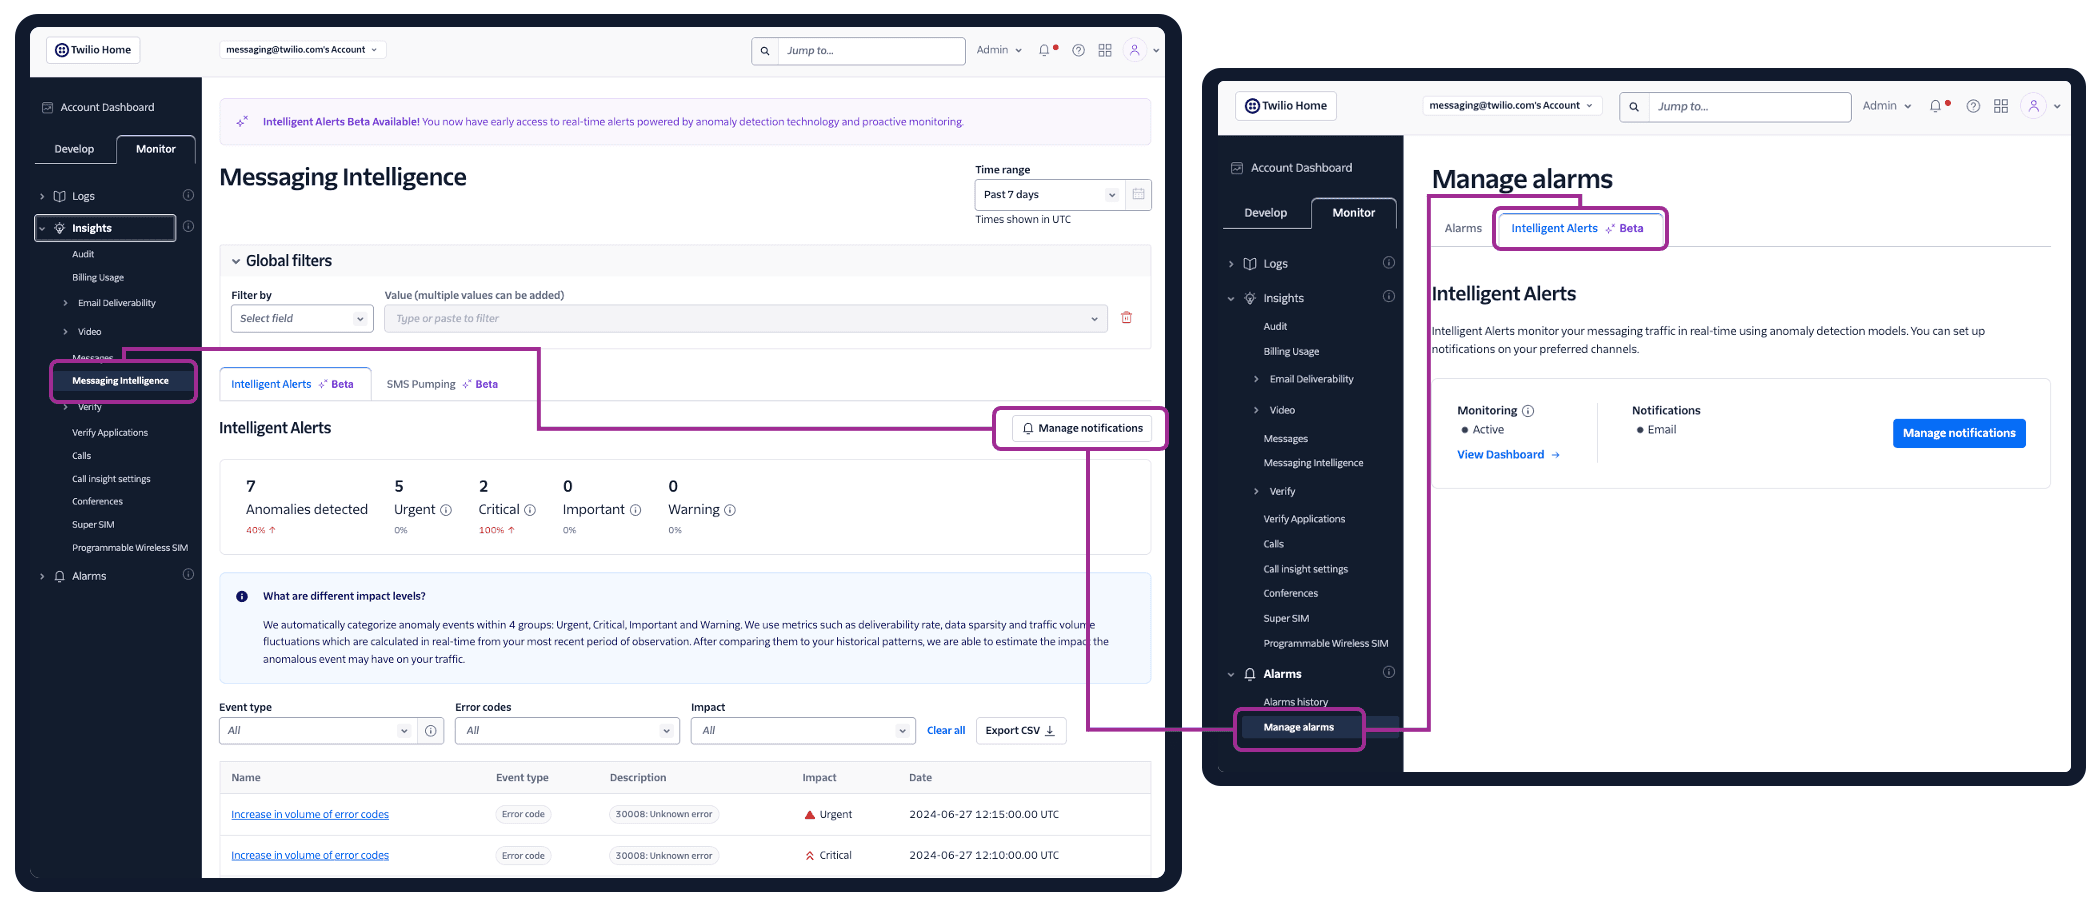The width and height of the screenshot is (2100, 906).
Task: Click the Account Dashboard icon
Action: (47, 106)
